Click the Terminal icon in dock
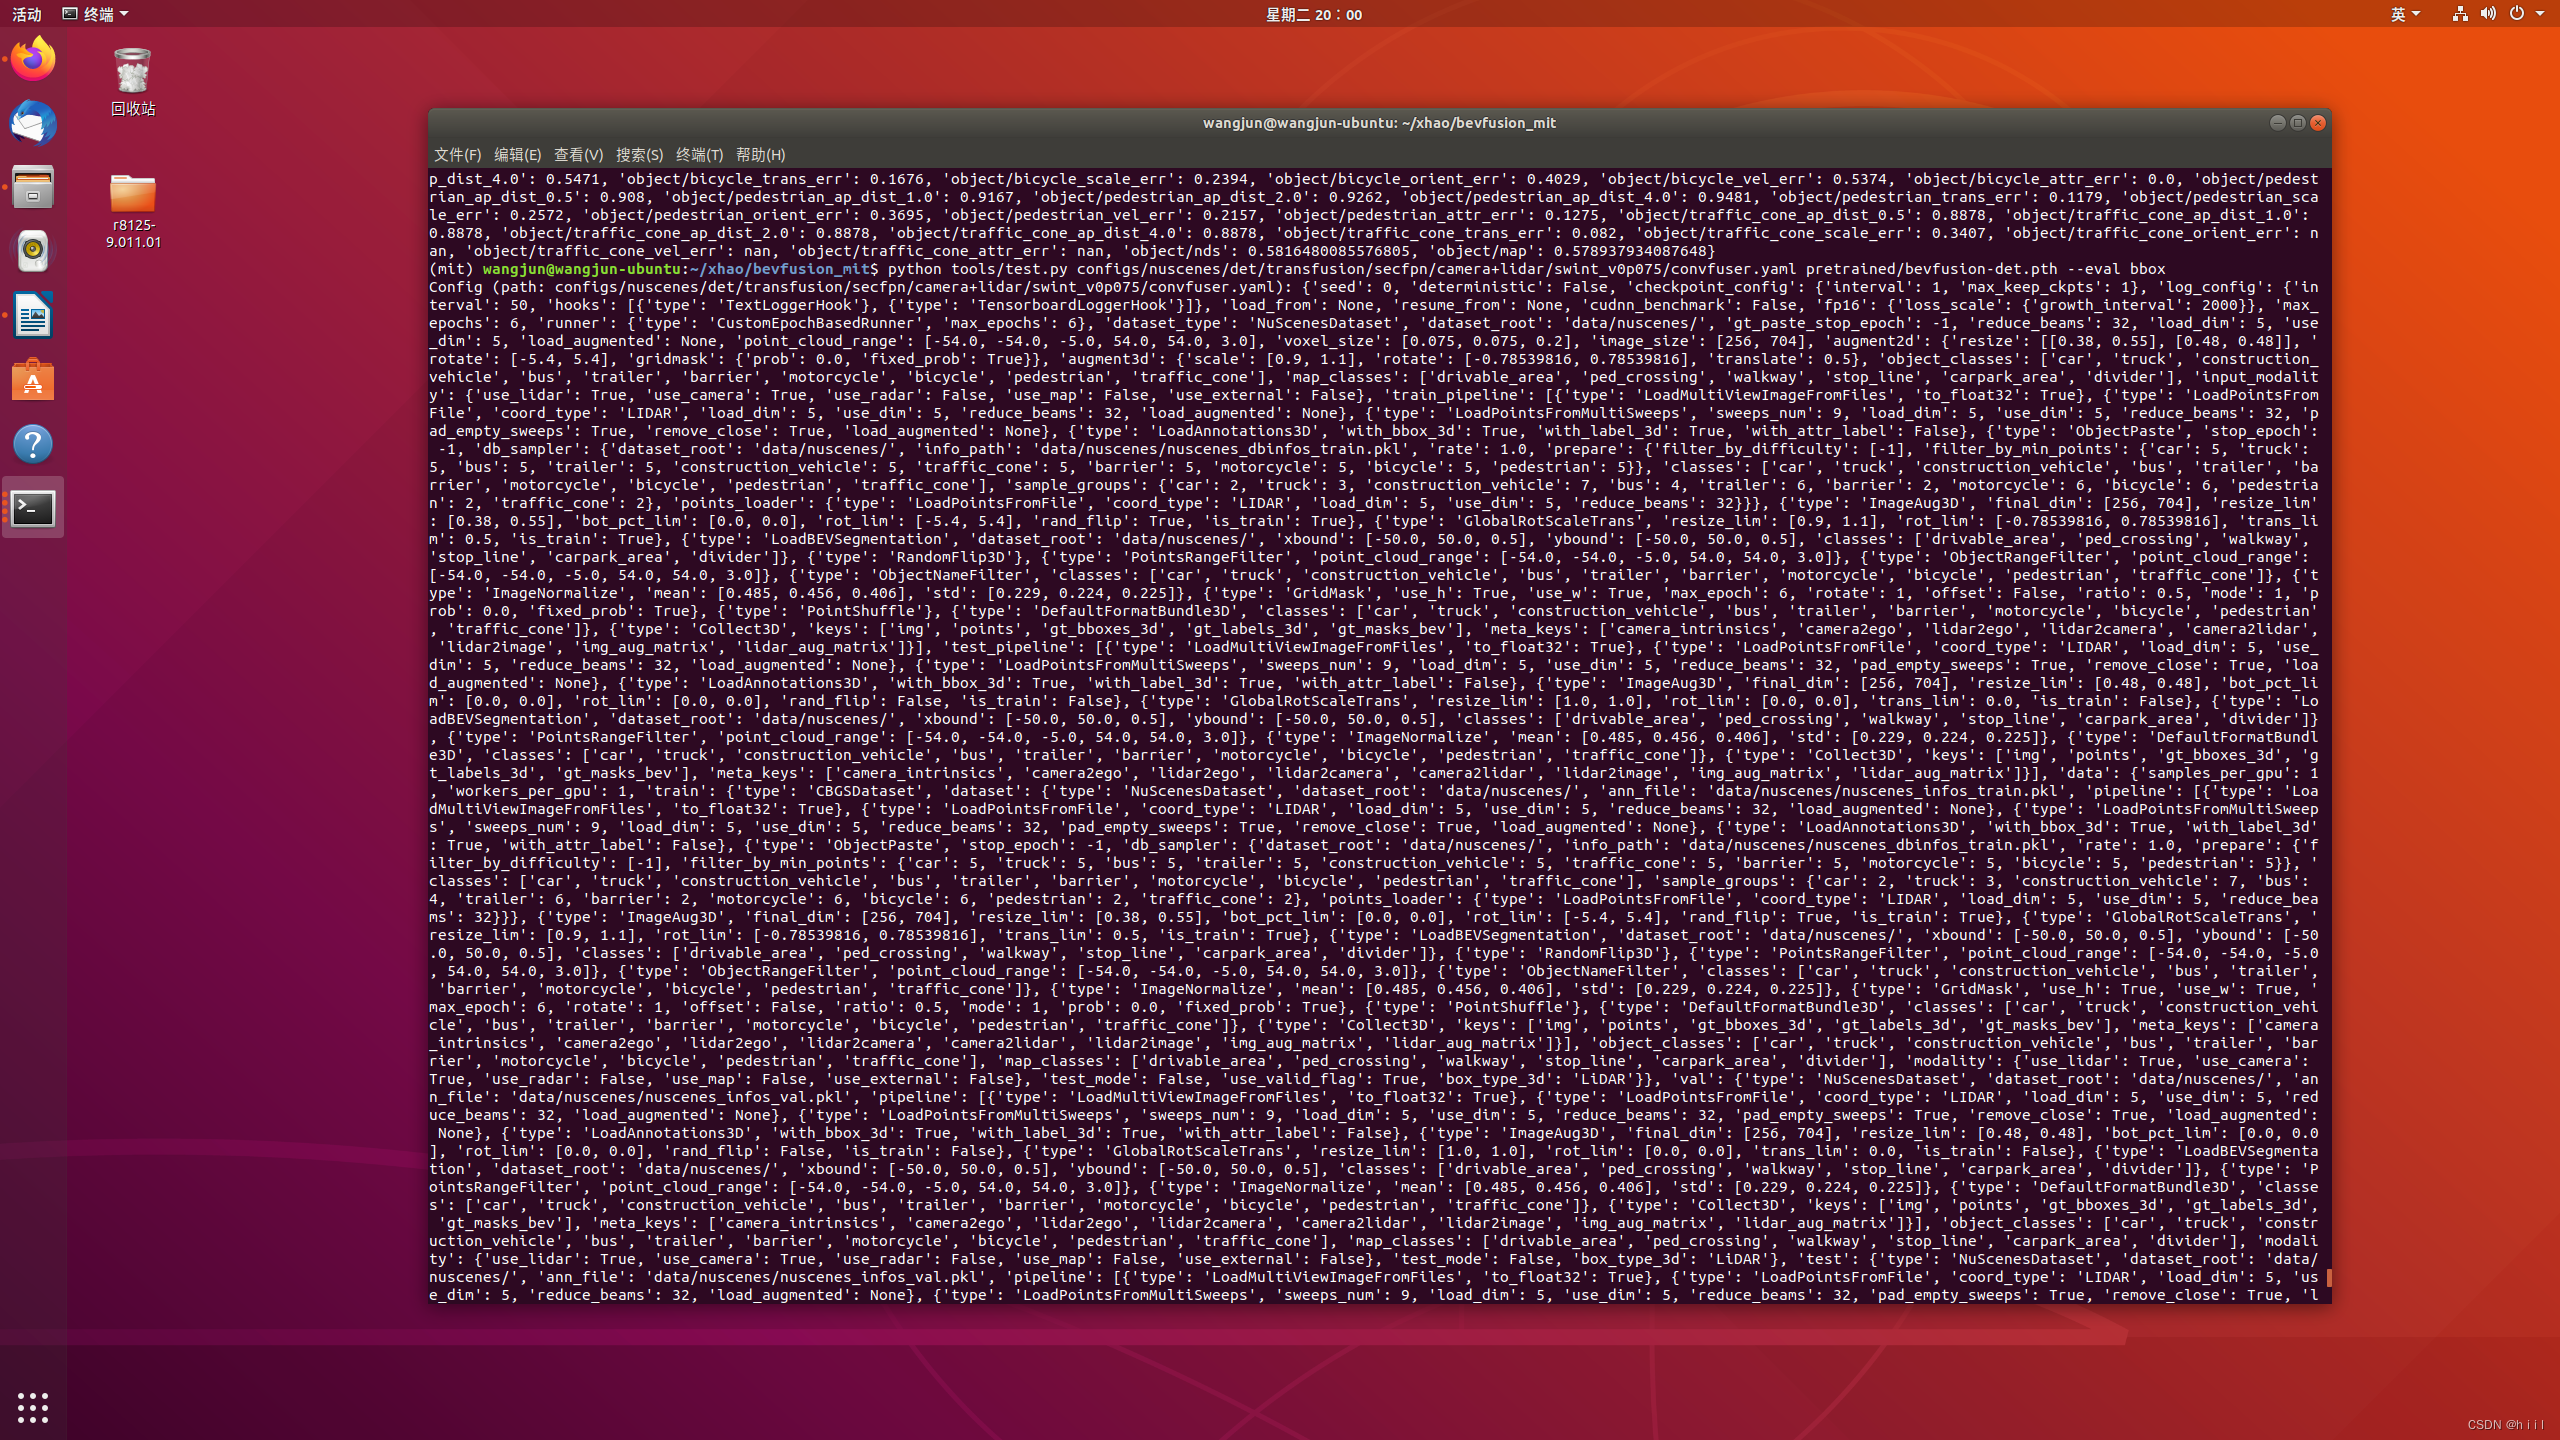 [33, 508]
